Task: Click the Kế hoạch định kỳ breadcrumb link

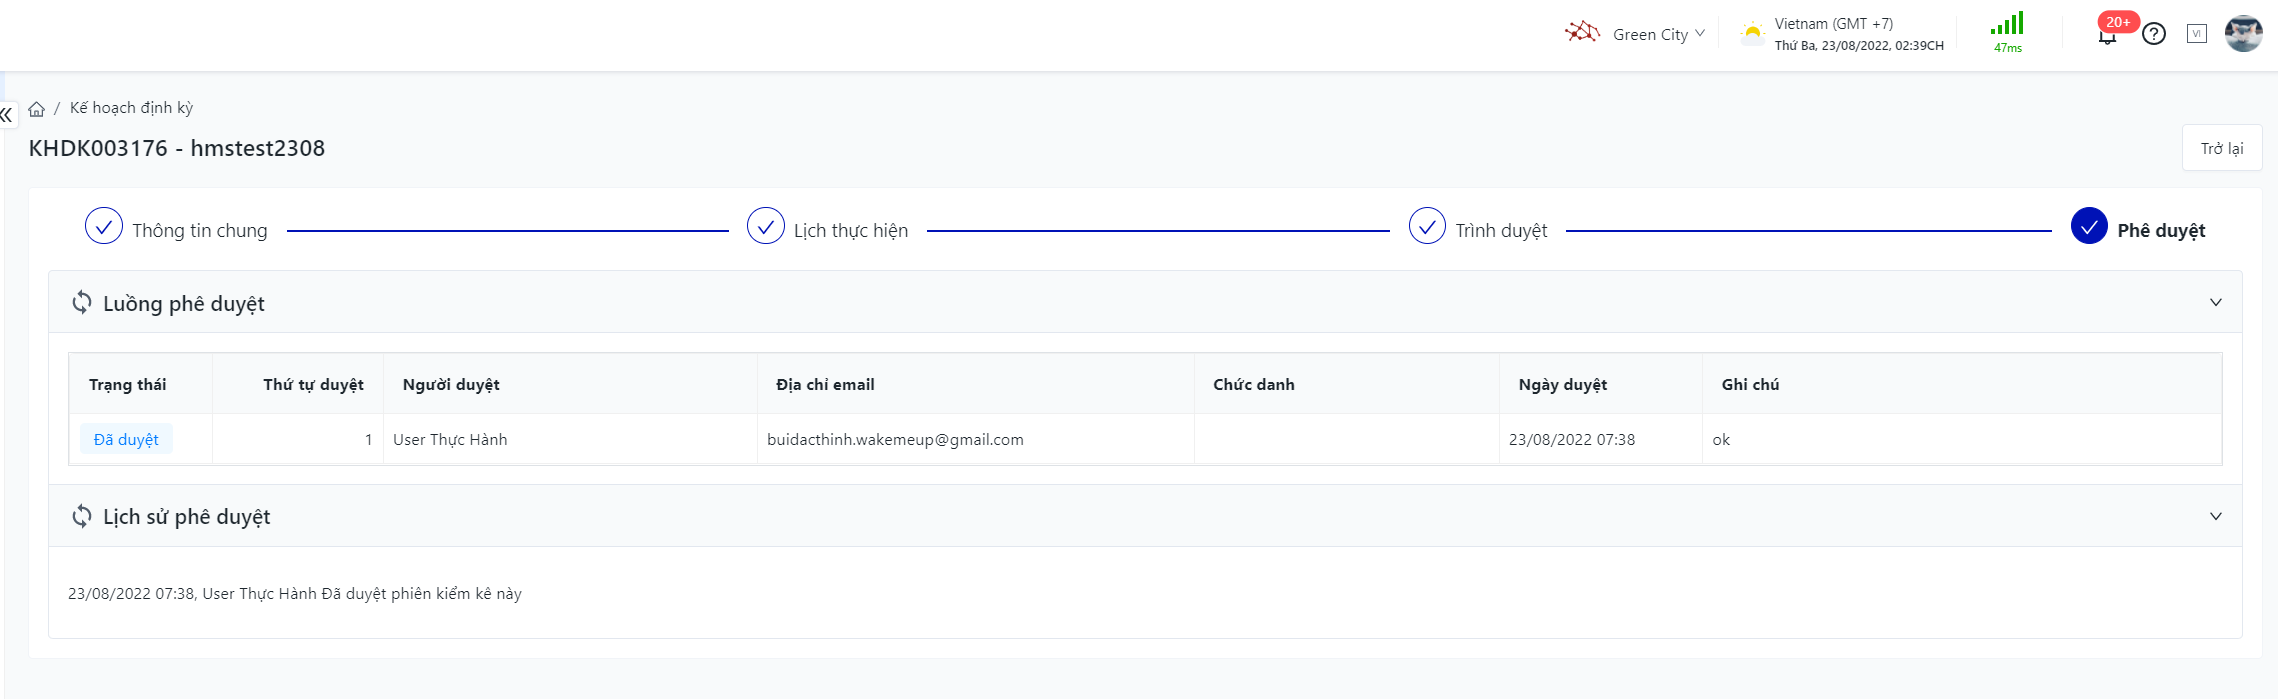Action: 131,108
